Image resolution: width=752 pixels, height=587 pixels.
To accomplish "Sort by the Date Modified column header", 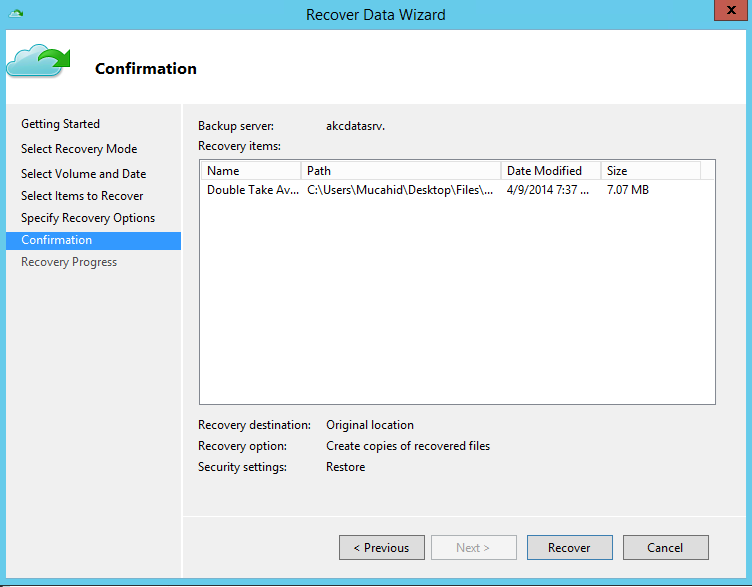I will tap(551, 171).
